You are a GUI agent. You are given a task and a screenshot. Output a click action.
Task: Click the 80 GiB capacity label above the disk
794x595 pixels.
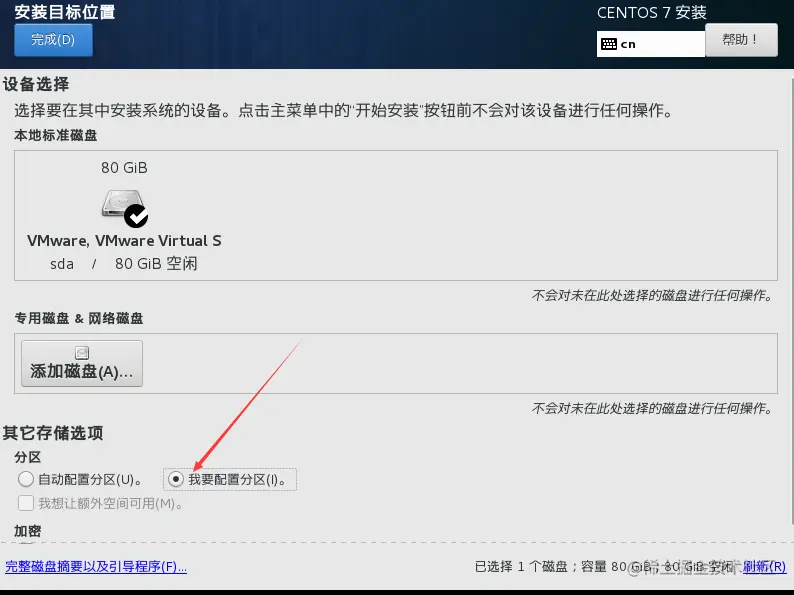tap(124, 168)
